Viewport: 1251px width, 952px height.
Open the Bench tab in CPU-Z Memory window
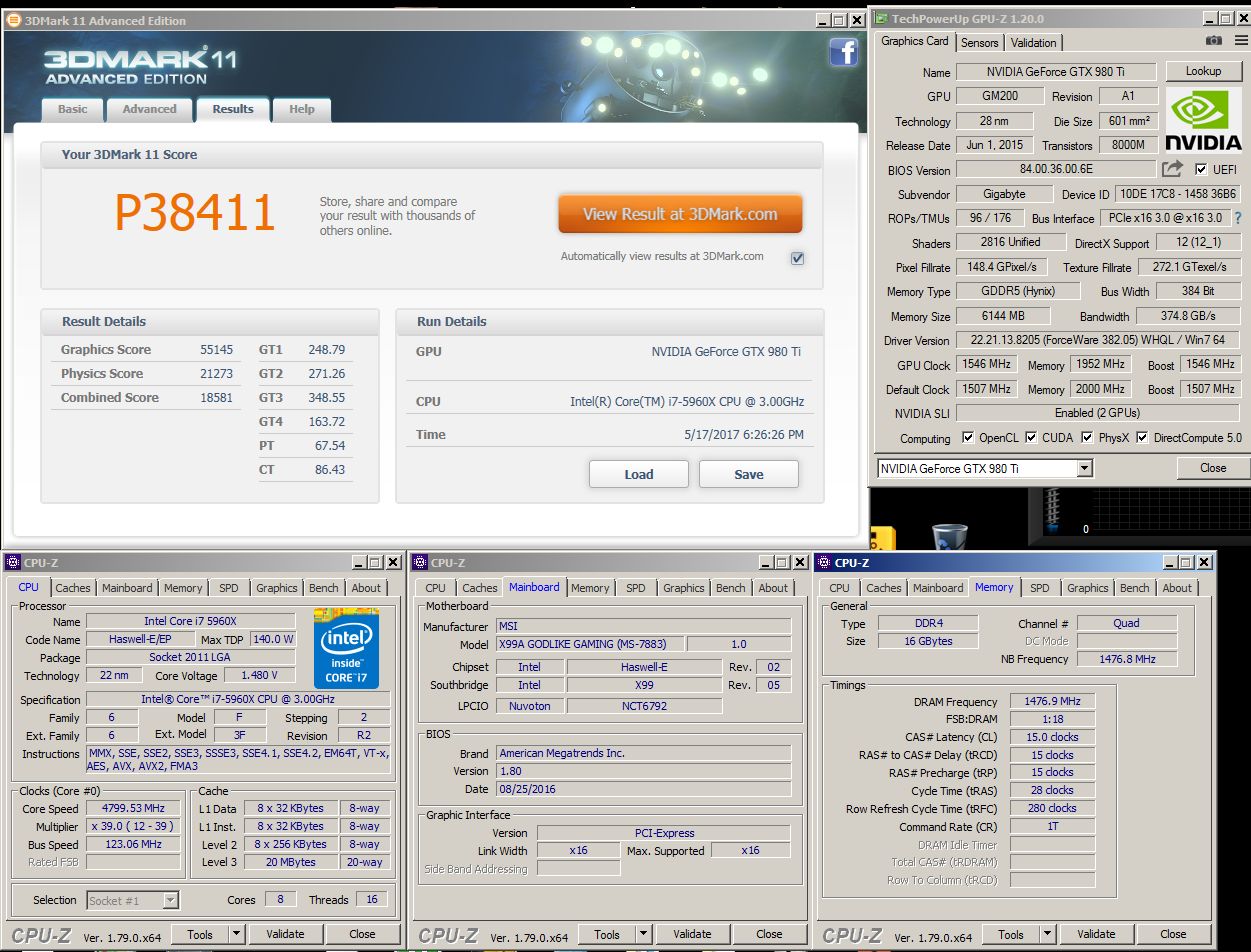click(1134, 588)
